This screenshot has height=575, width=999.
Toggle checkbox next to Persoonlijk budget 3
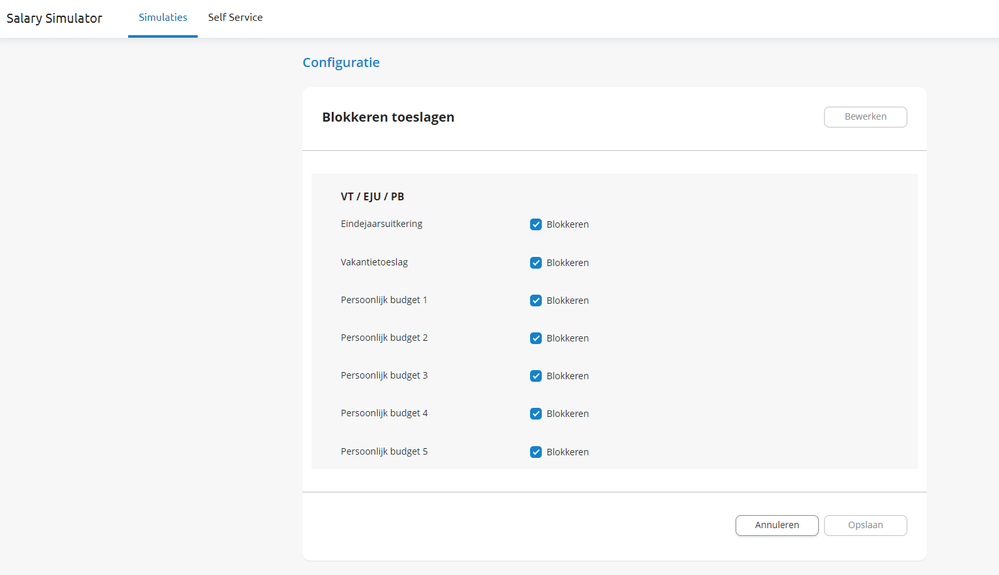click(536, 376)
